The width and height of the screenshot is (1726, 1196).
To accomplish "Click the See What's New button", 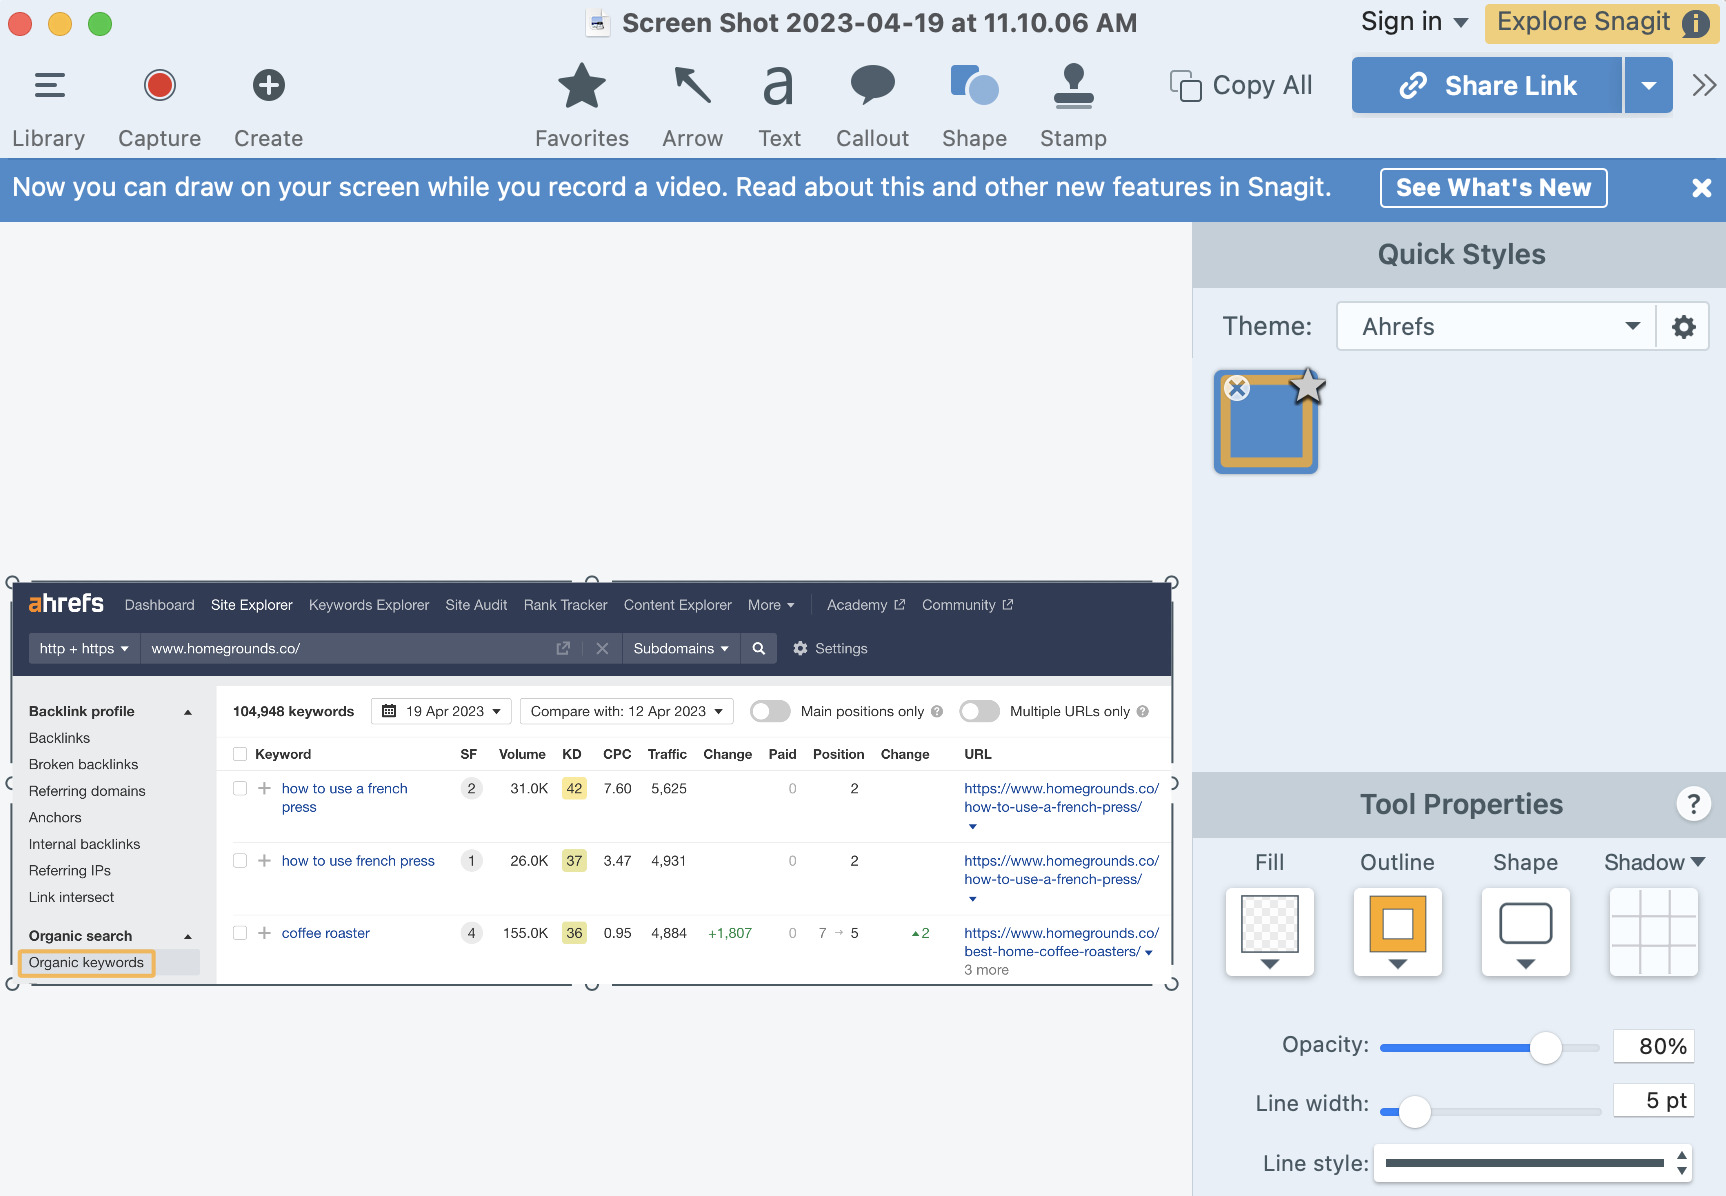I will 1493,188.
